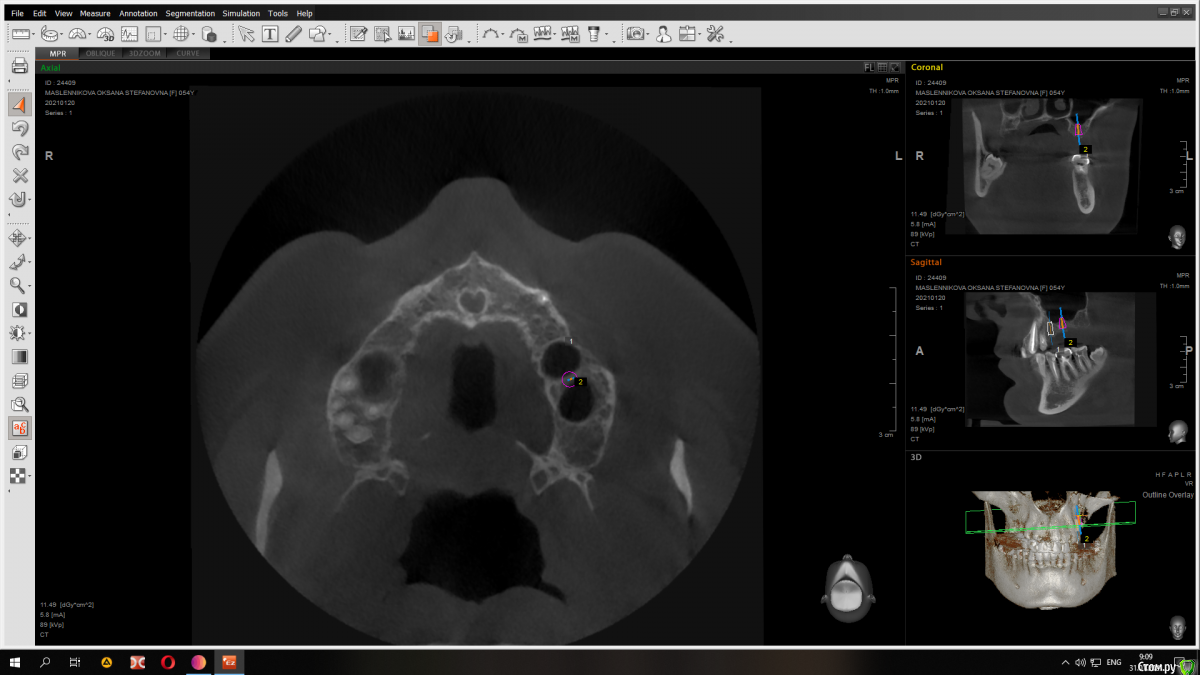This screenshot has height=675, width=1200.
Task: Switch to the CURVE tab
Action: (186, 53)
